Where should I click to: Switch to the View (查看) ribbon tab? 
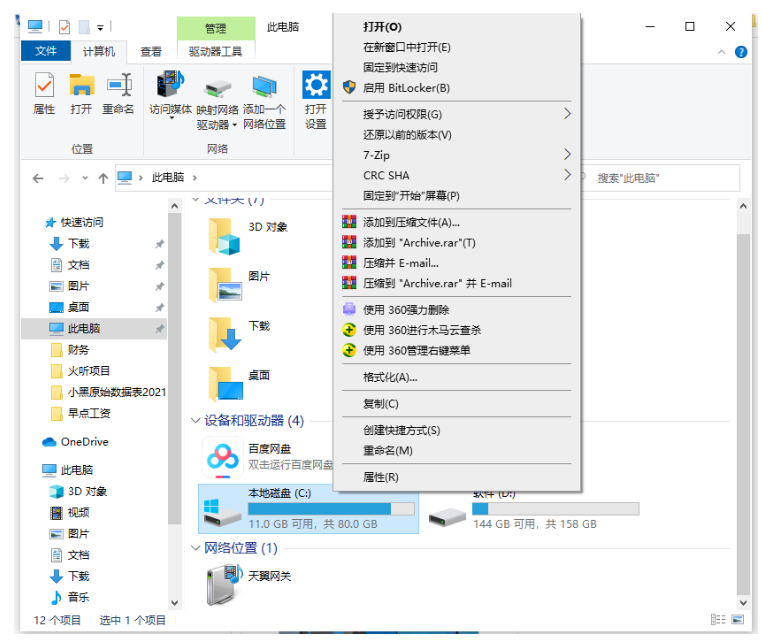coord(151,51)
